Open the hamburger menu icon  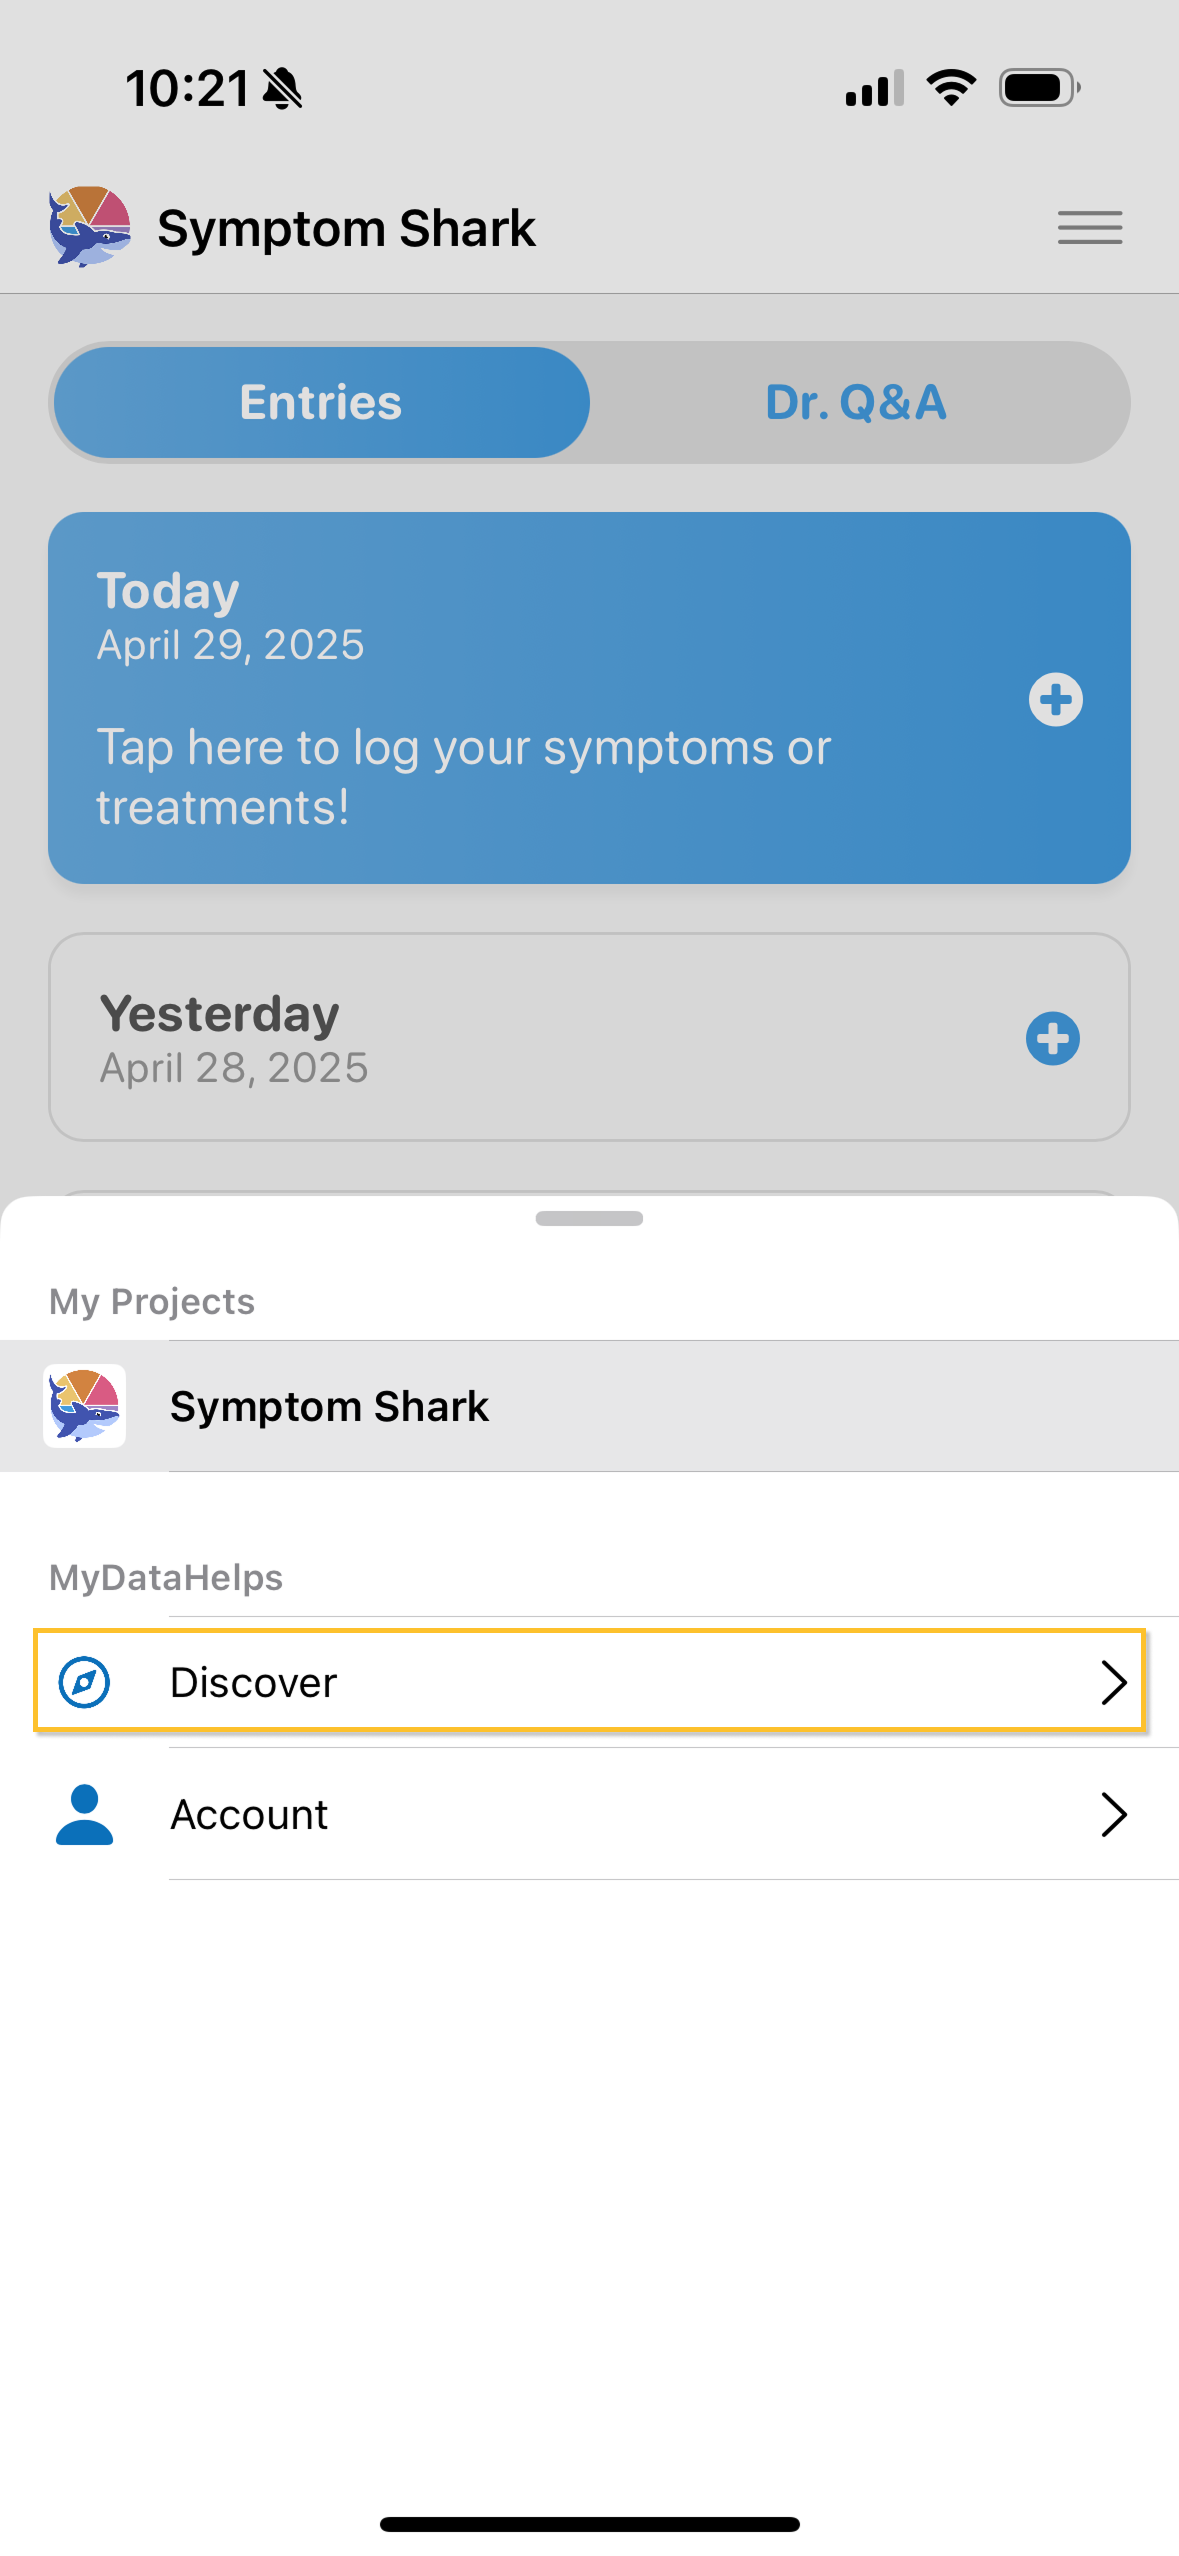tap(1089, 228)
